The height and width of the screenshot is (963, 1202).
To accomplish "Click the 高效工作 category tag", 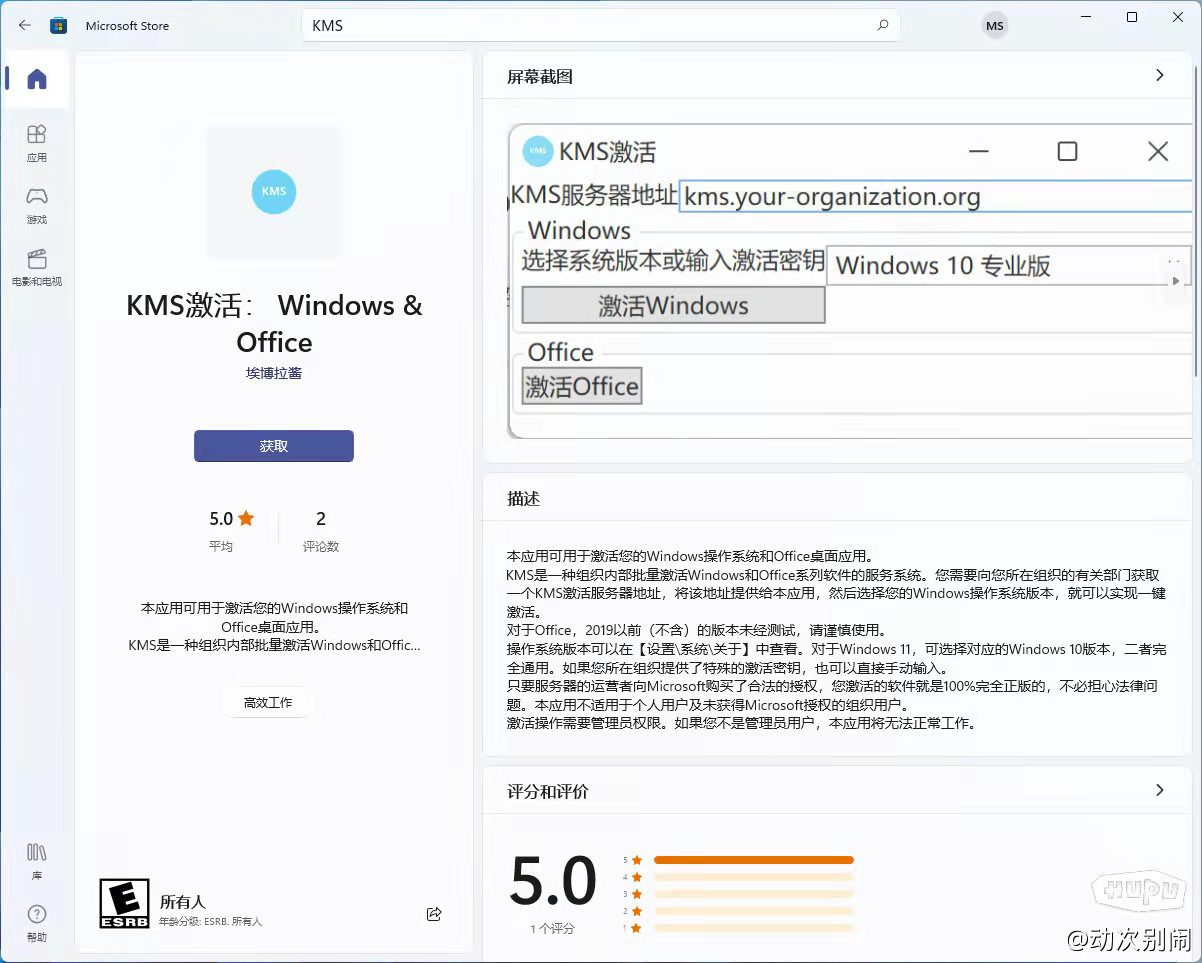I will click(x=268, y=703).
